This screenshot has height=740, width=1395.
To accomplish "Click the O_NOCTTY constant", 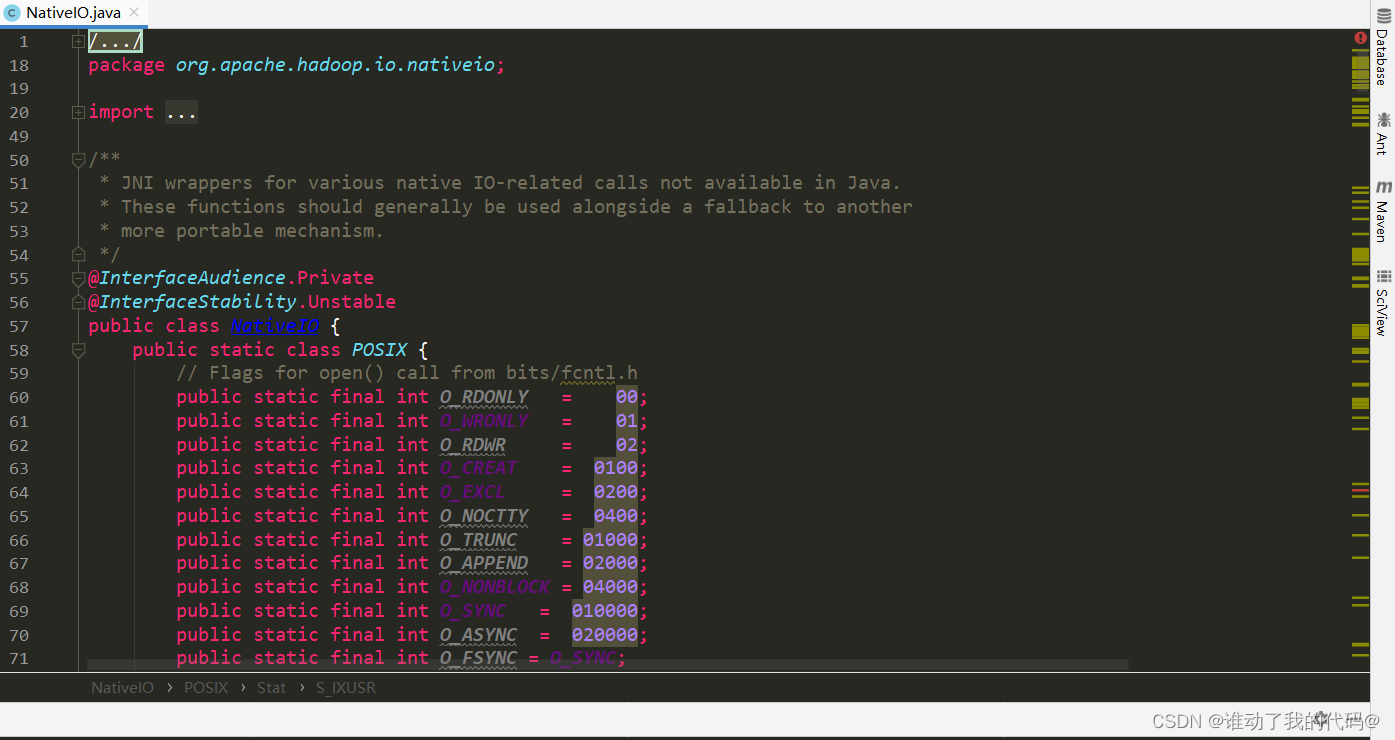I will 484,516.
